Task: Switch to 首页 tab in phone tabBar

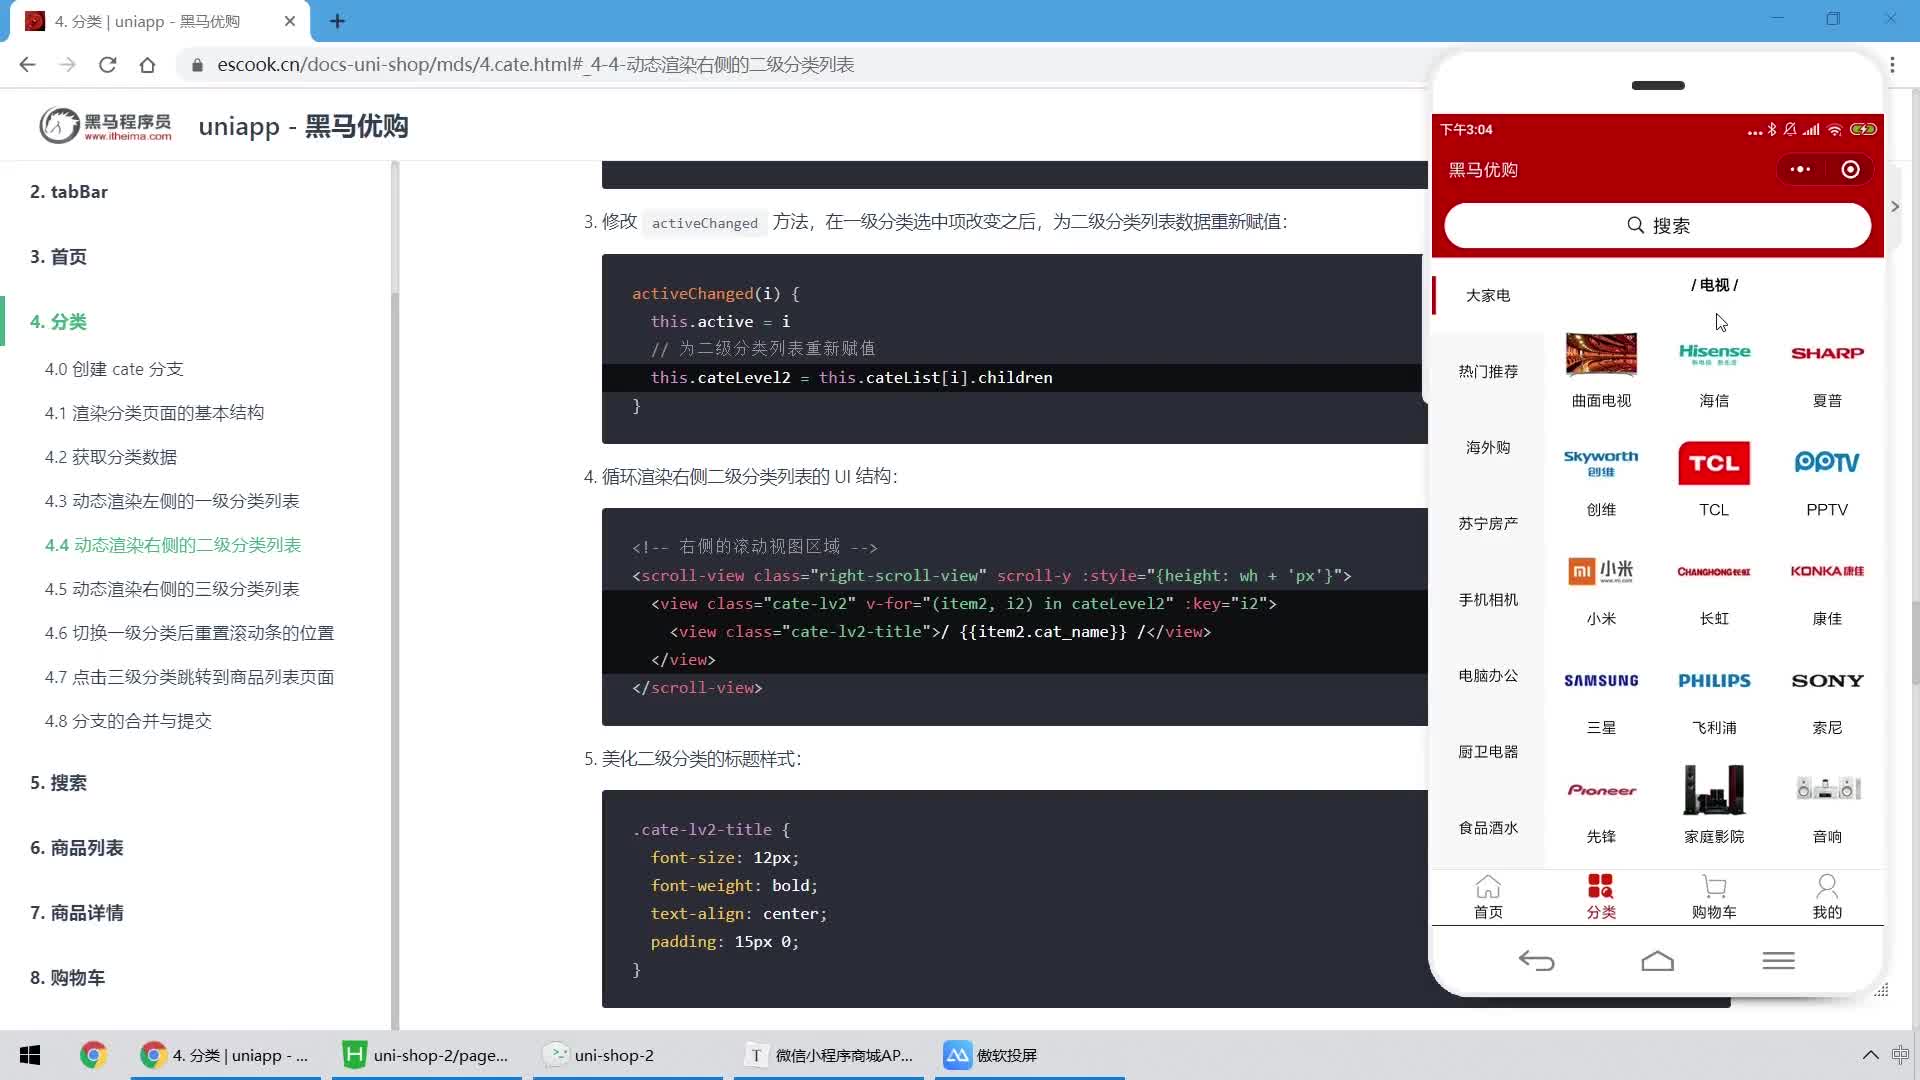Action: click(x=1488, y=897)
